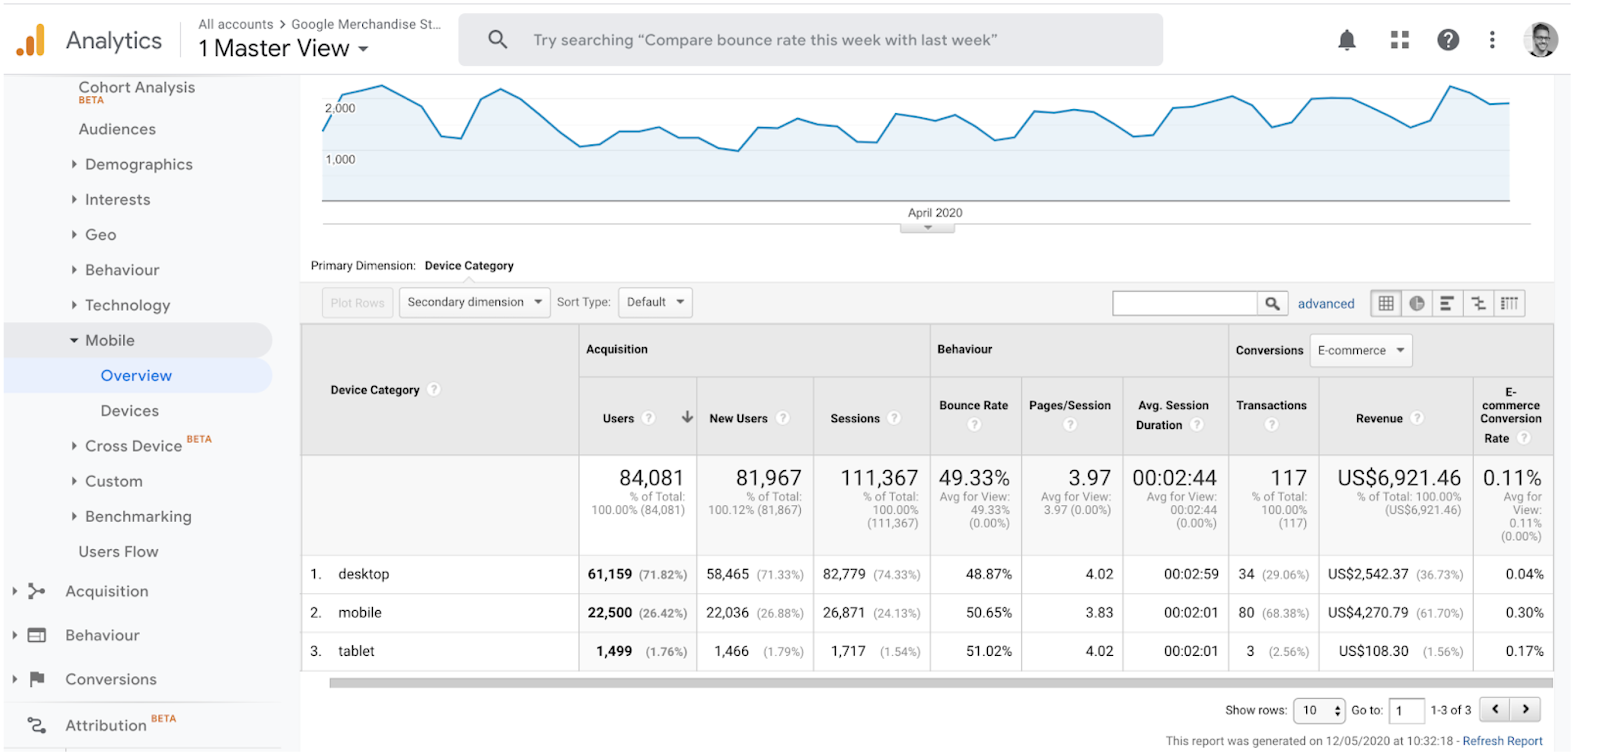Select Devices under Mobile
Image resolution: width=1600 pixels, height=755 pixels.
(x=129, y=410)
